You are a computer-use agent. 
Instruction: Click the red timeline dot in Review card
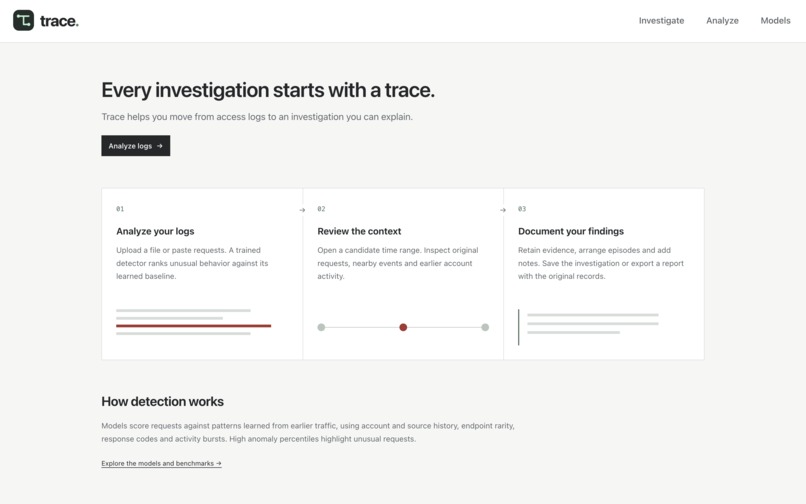pyautogui.click(x=403, y=327)
